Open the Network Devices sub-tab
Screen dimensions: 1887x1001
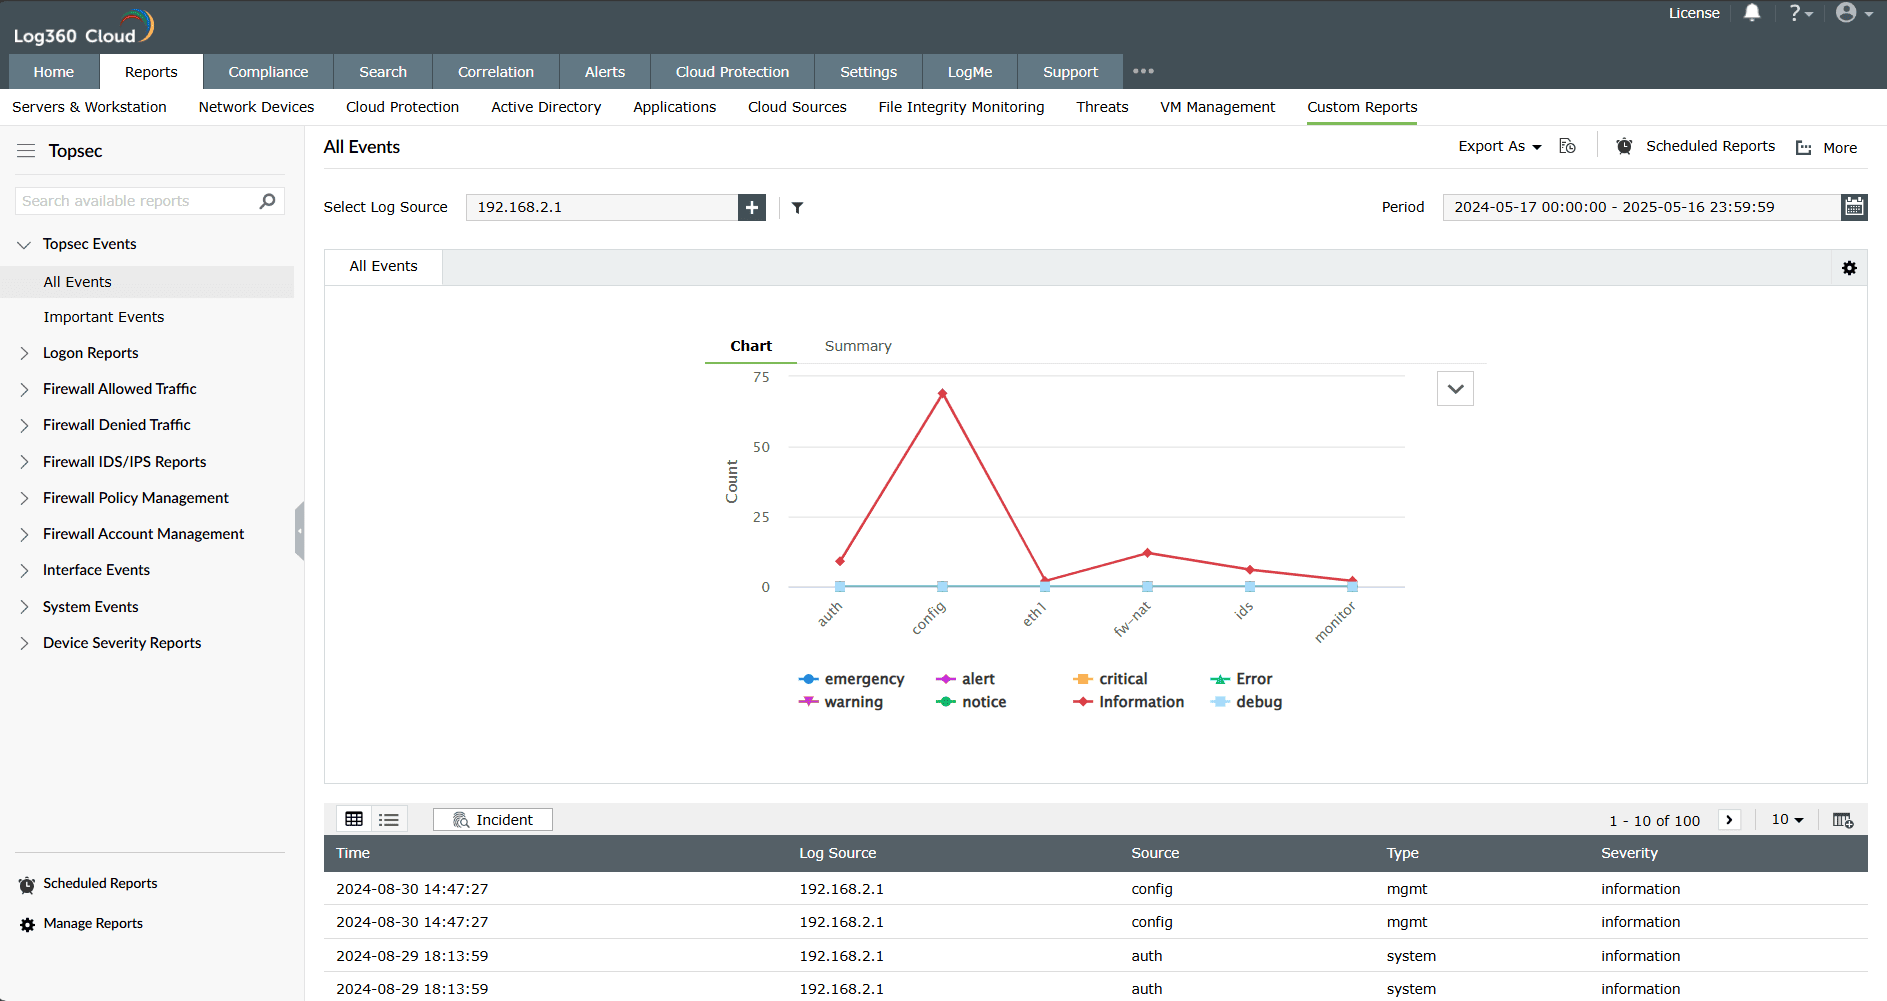tap(256, 107)
